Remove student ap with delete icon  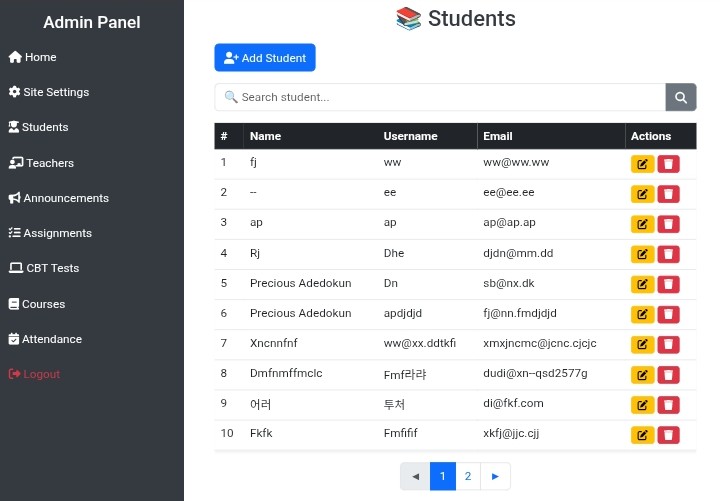pos(668,224)
